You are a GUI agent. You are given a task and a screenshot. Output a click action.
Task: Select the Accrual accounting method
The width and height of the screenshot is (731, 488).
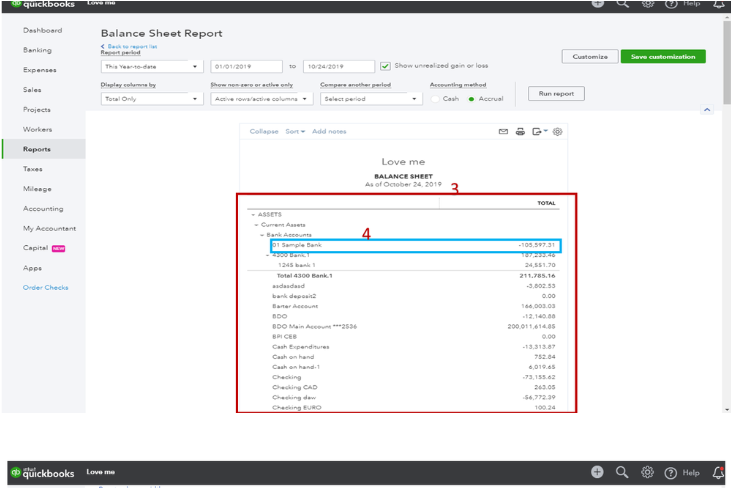pyautogui.click(x=471, y=99)
